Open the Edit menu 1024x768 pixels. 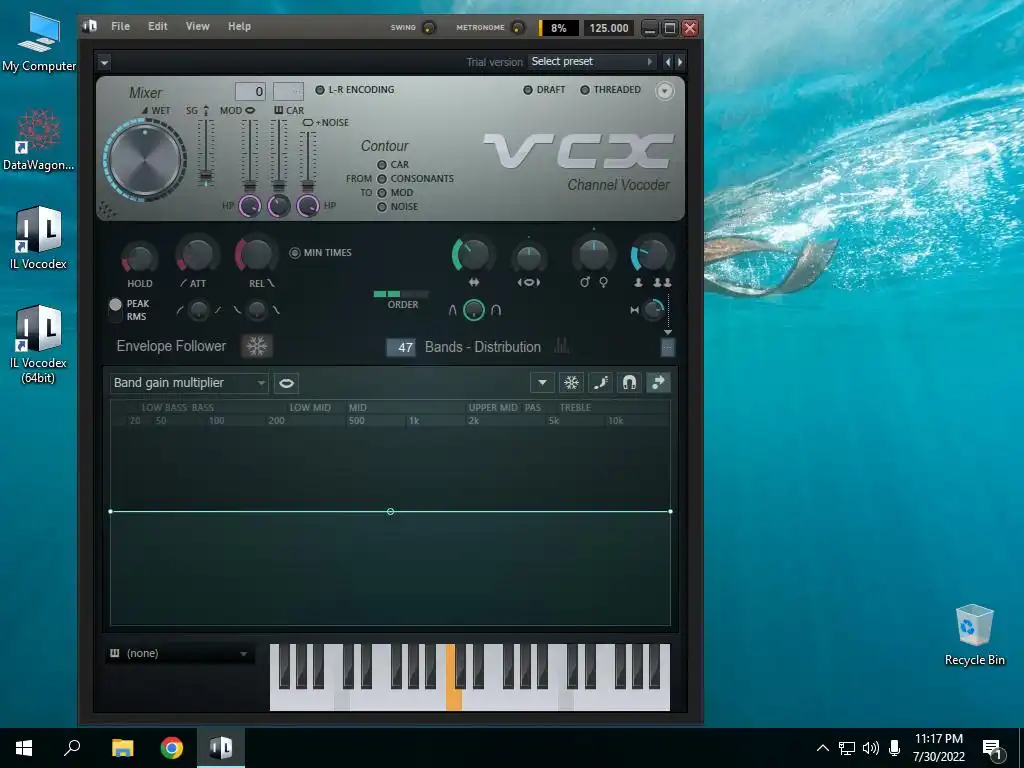(157, 26)
